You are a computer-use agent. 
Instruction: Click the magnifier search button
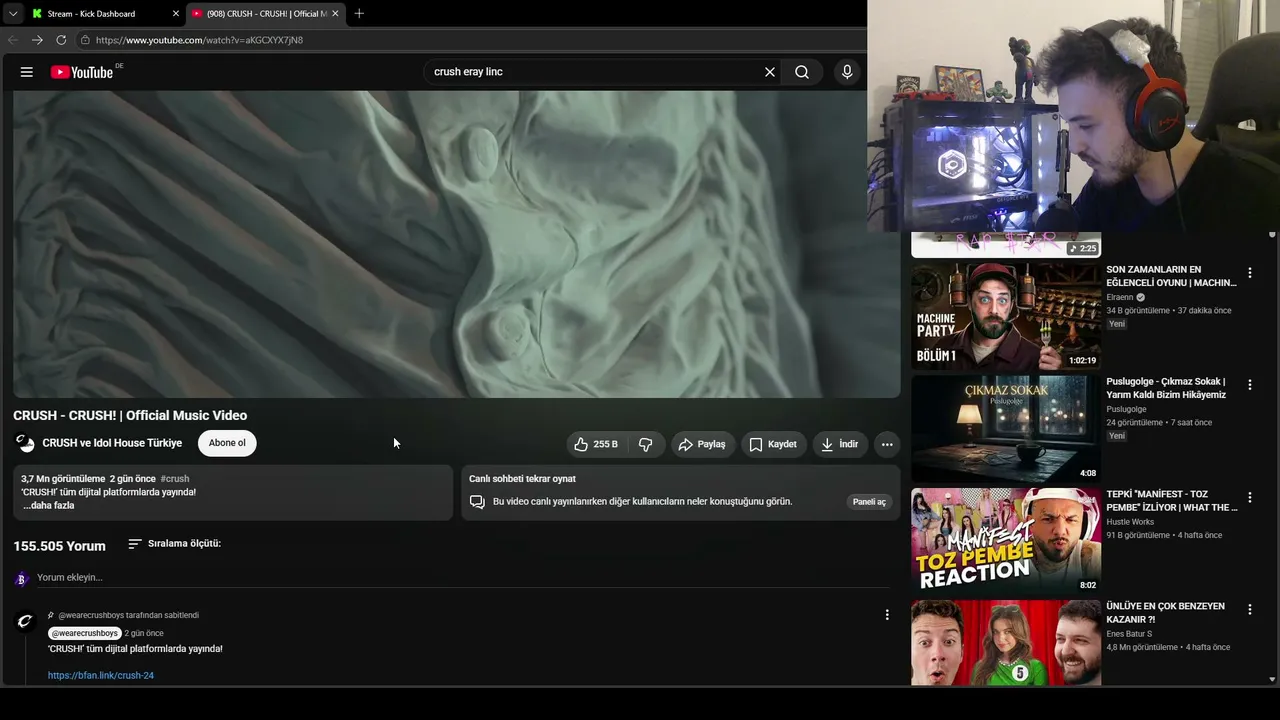click(802, 72)
